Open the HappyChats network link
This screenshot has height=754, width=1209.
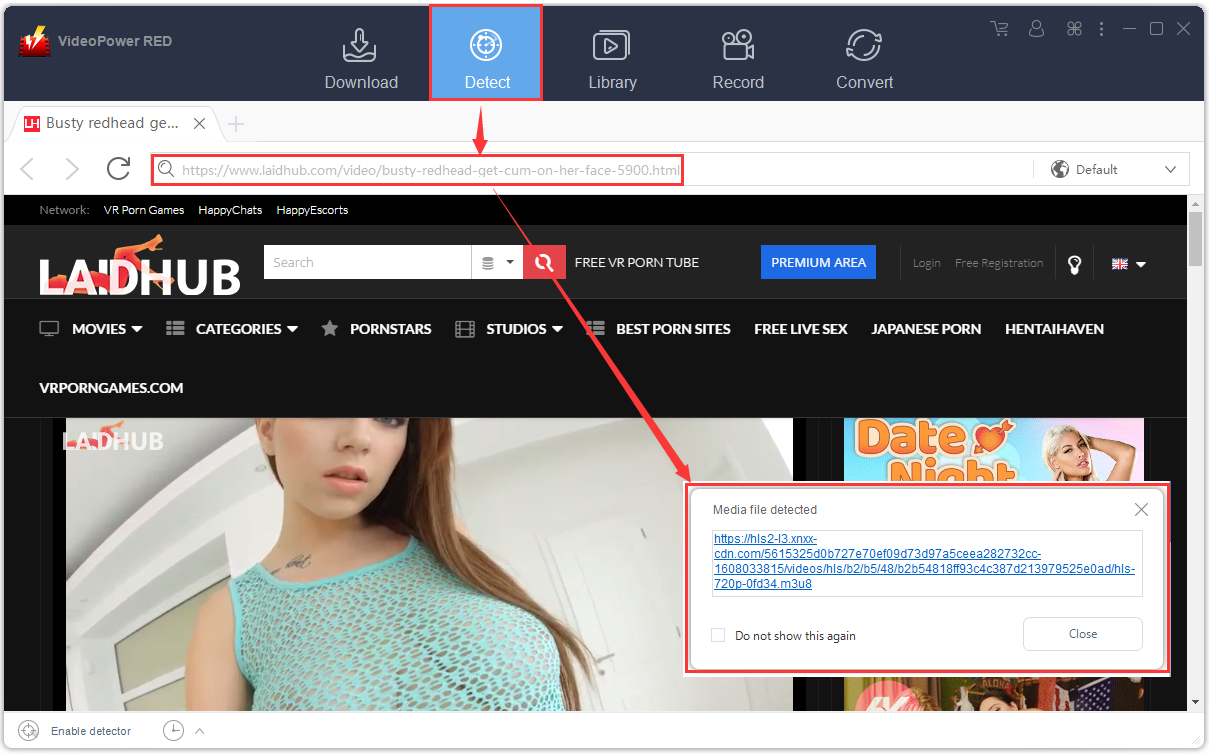click(x=230, y=210)
